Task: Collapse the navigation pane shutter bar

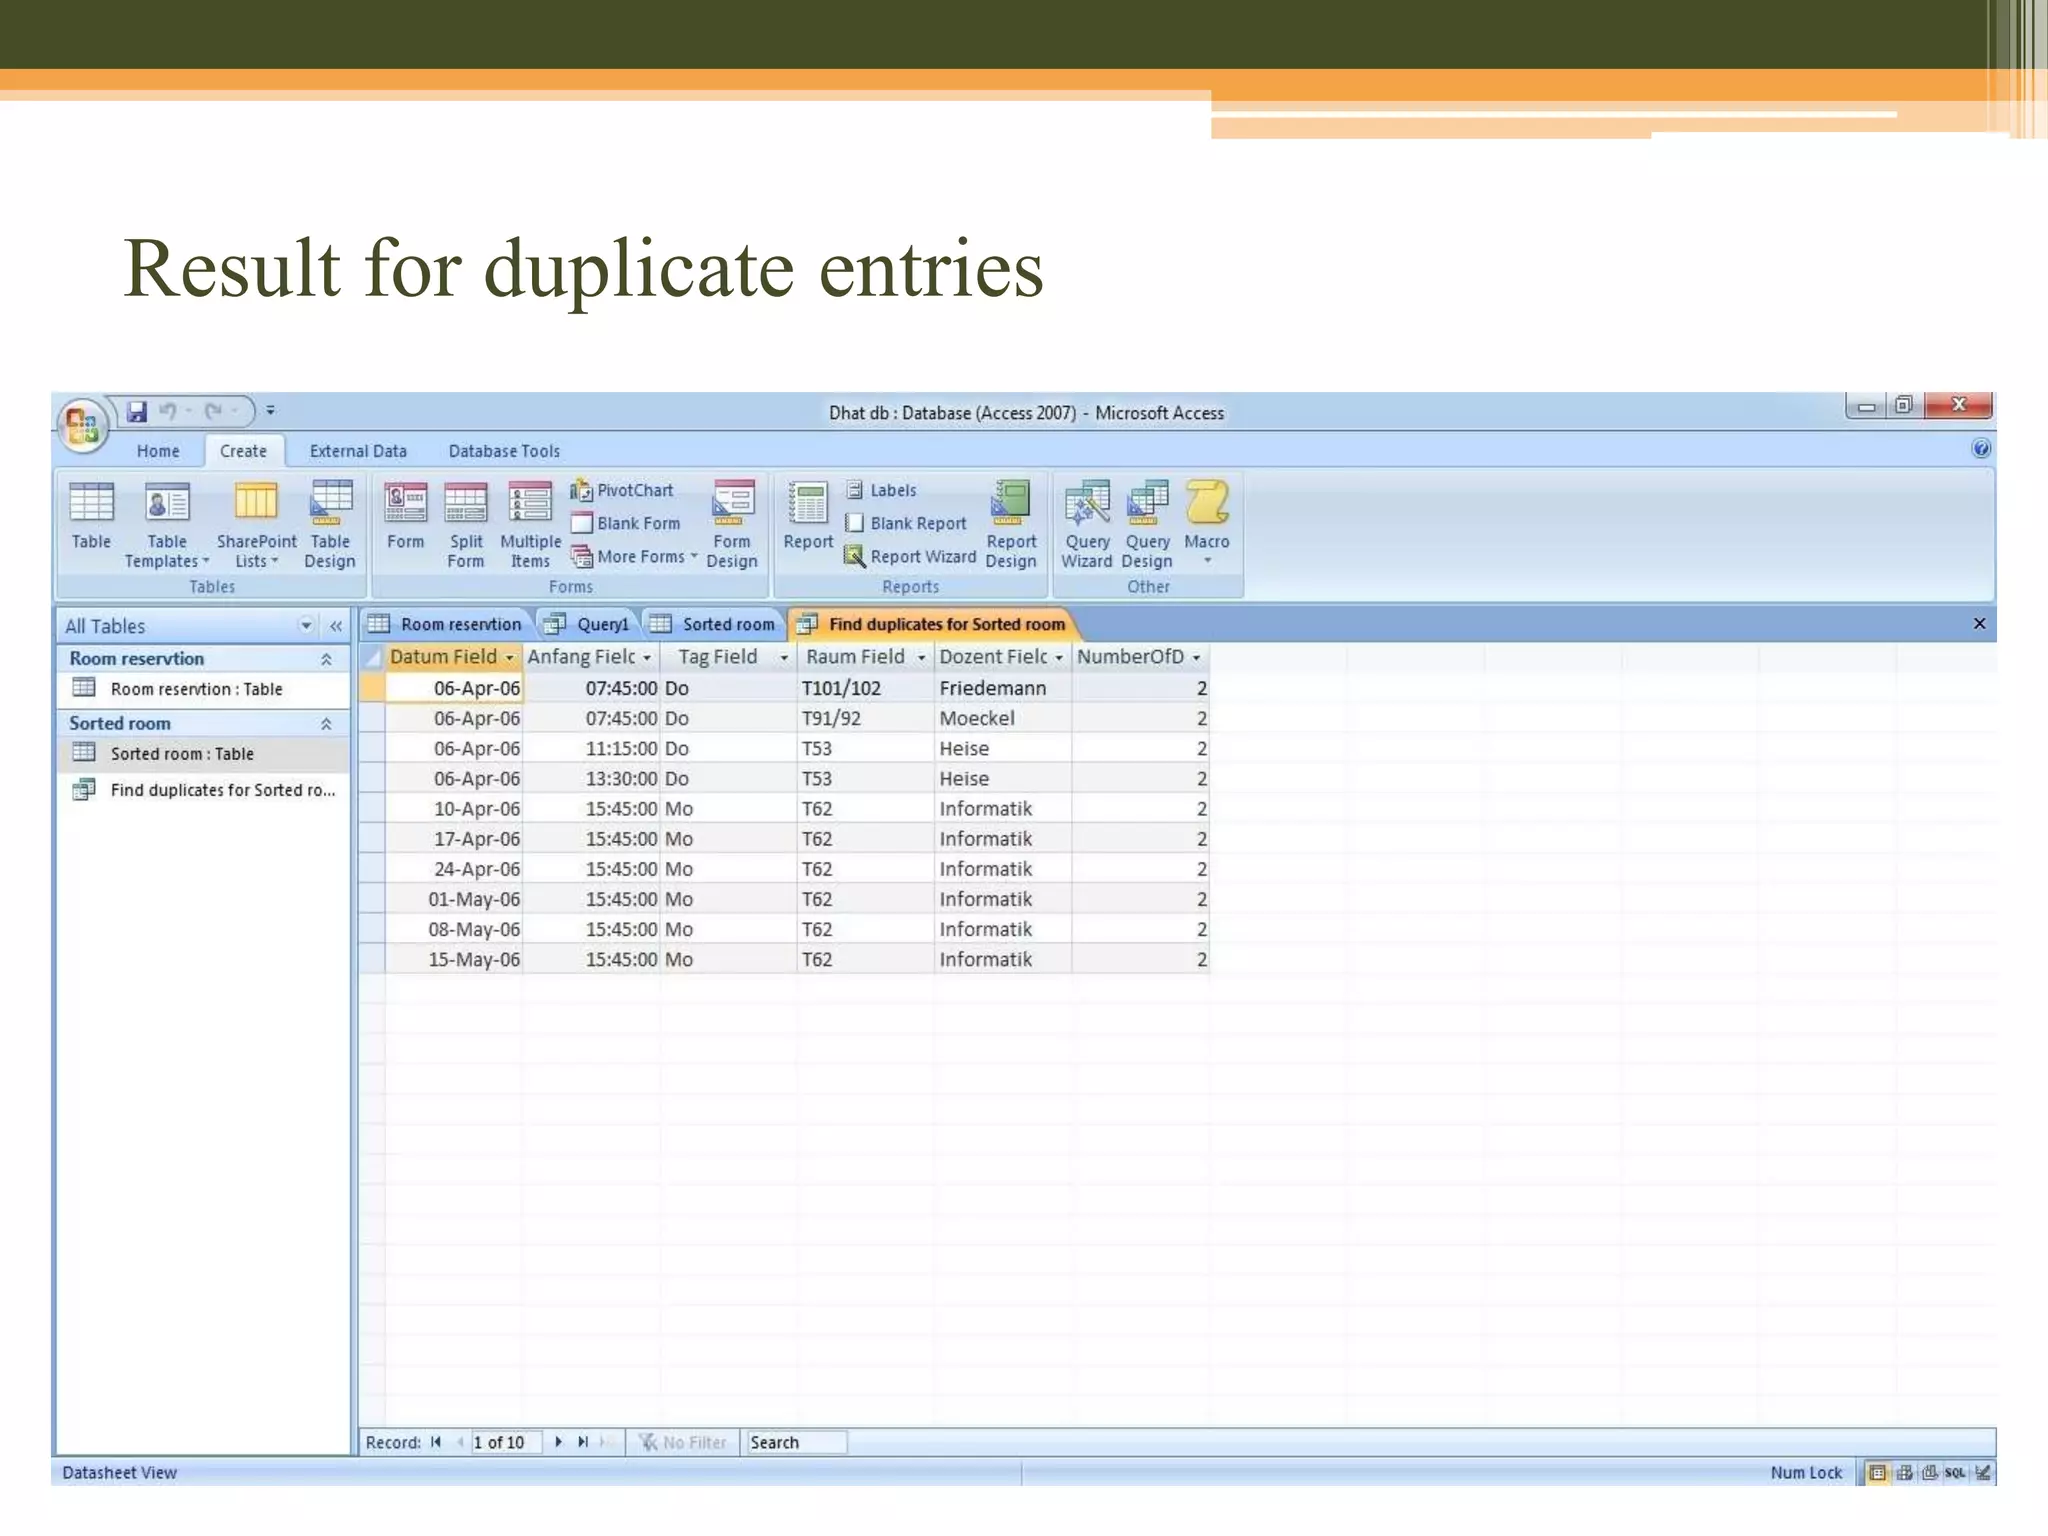Action: pos(336,626)
